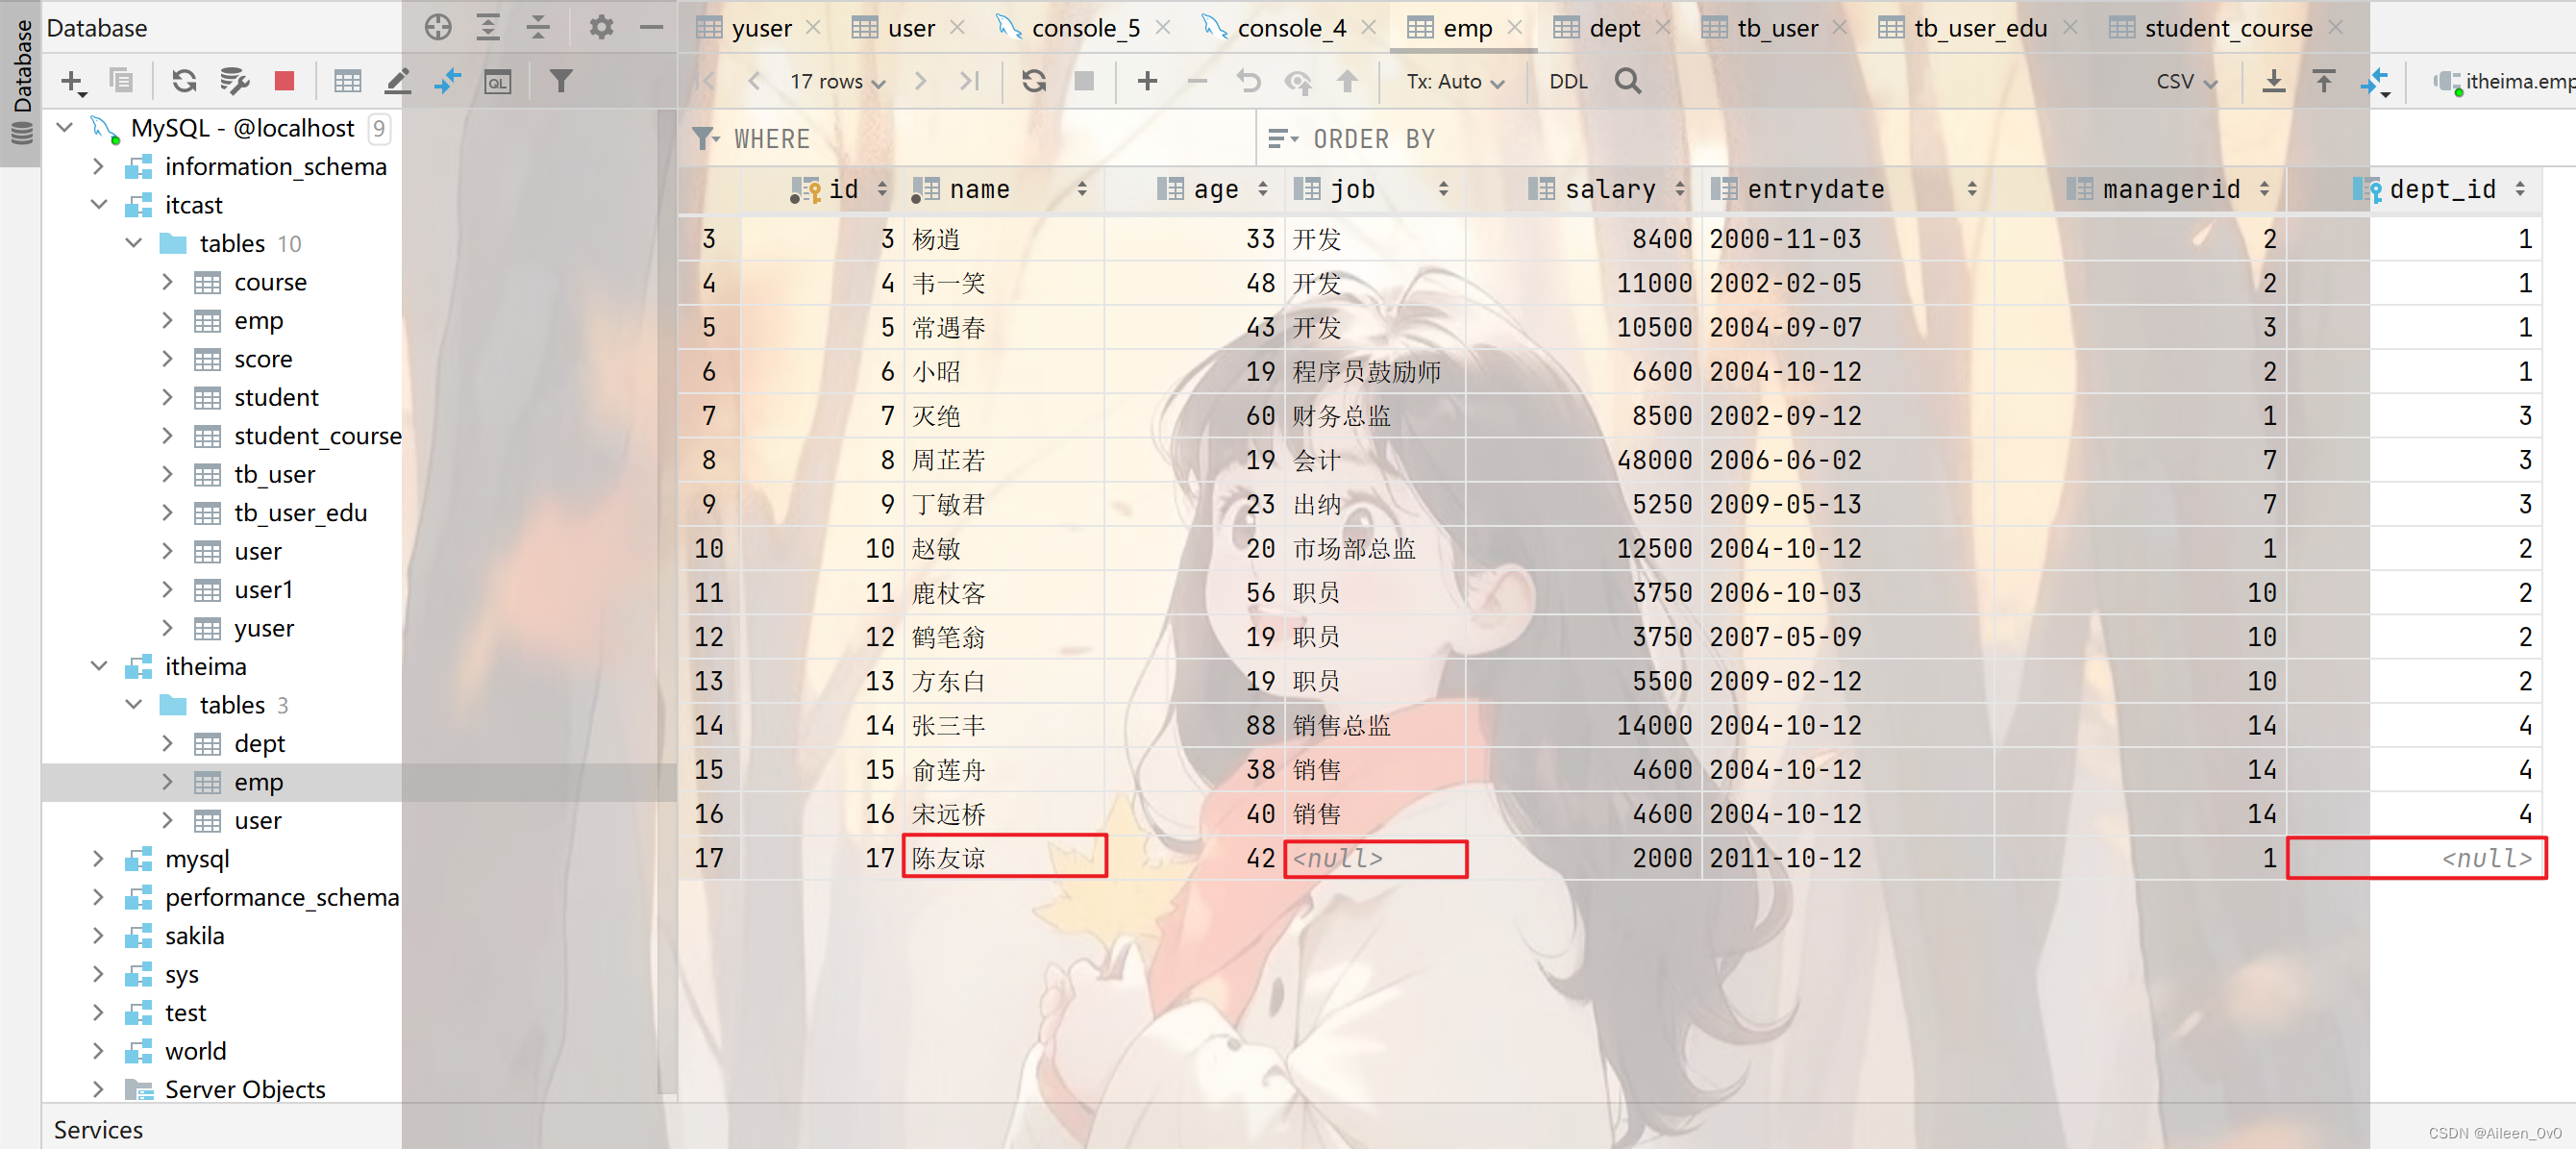Click the export CSV download icon
The height and width of the screenshot is (1149, 2576).
pyautogui.click(x=2268, y=81)
